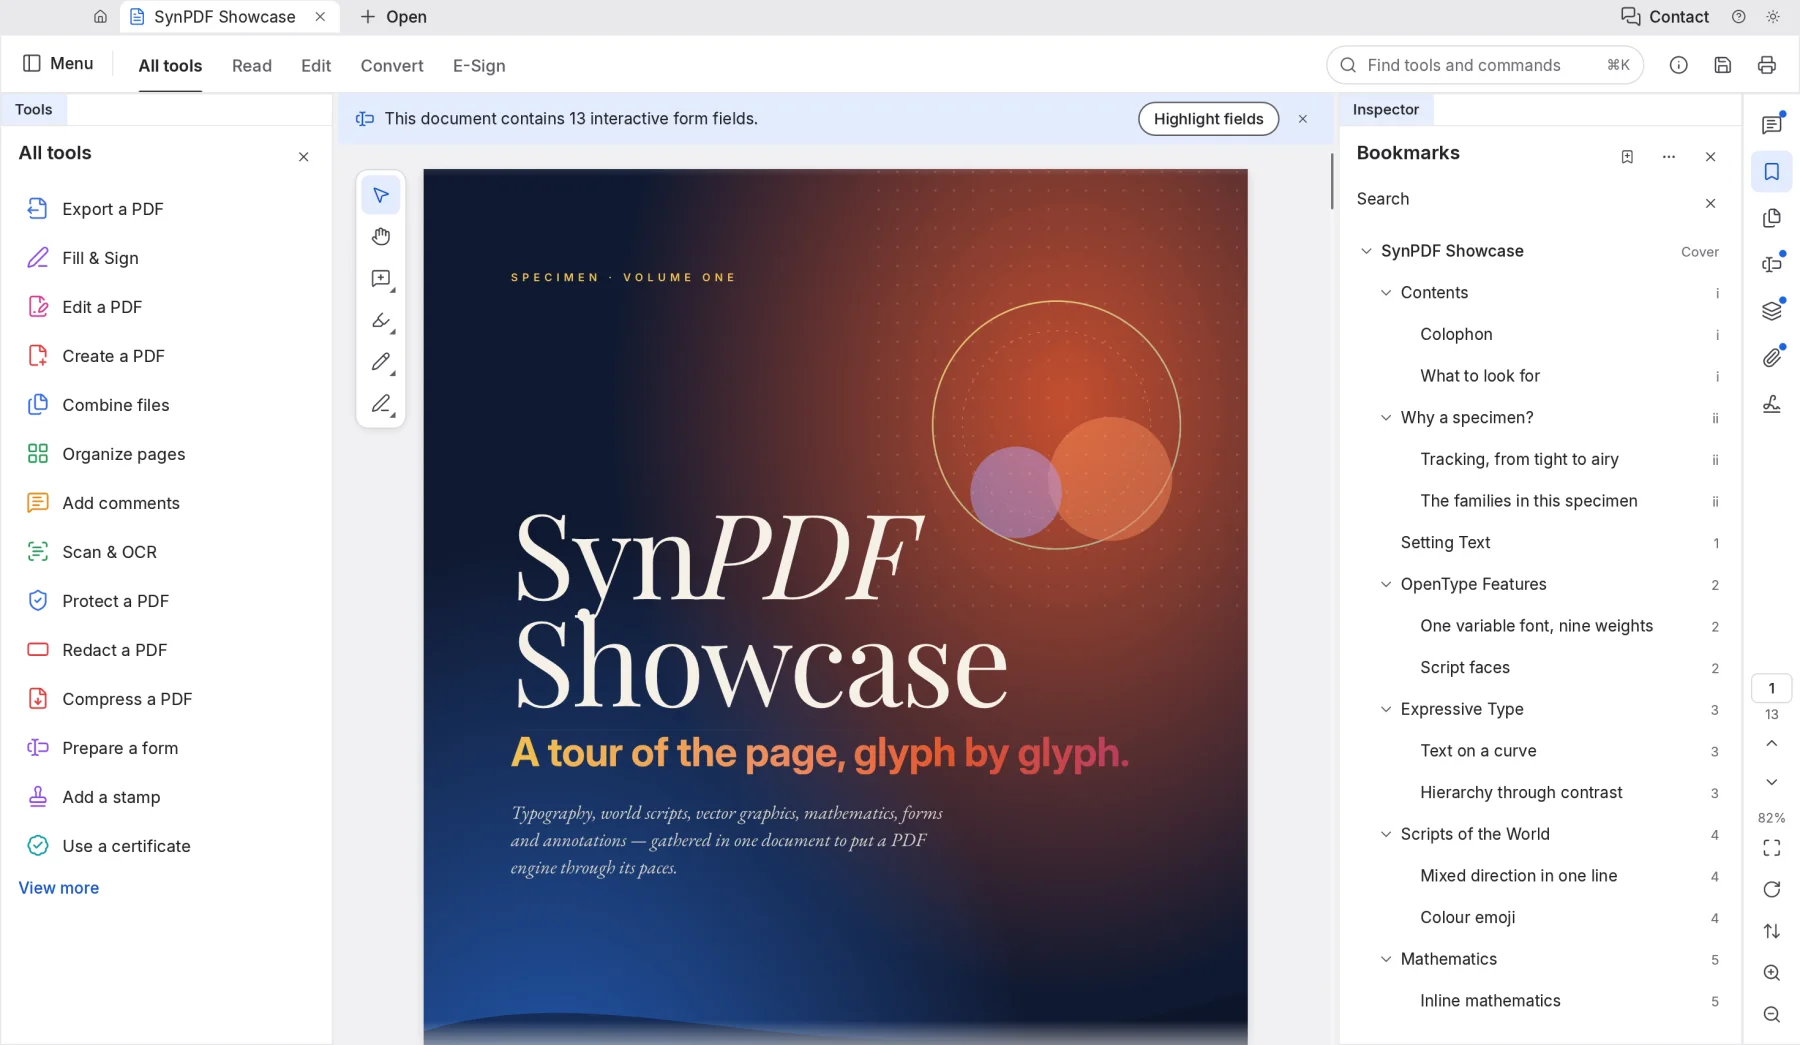This screenshot has height=1045, width=1800.
Task: Select the arrow selection tool
Action: point(381,195)
